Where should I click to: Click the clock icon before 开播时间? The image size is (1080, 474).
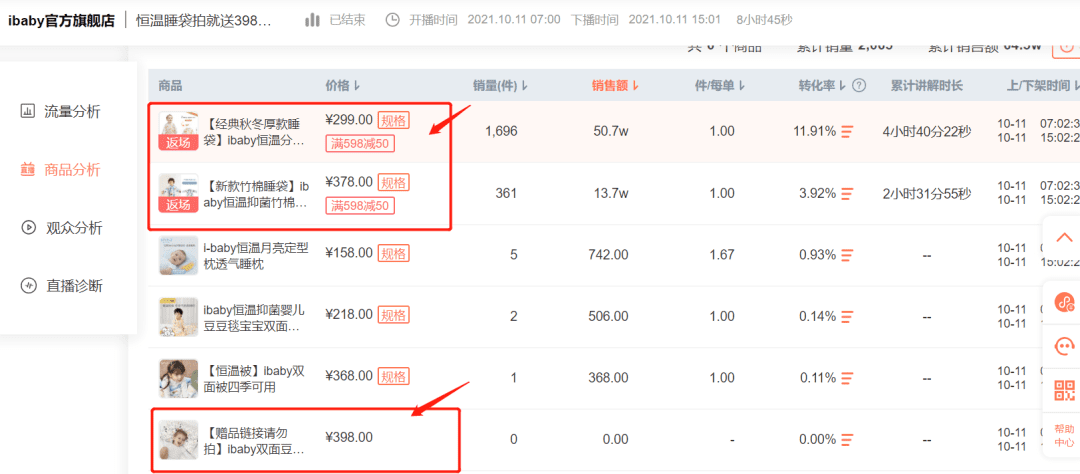click(x=392, y=20)
